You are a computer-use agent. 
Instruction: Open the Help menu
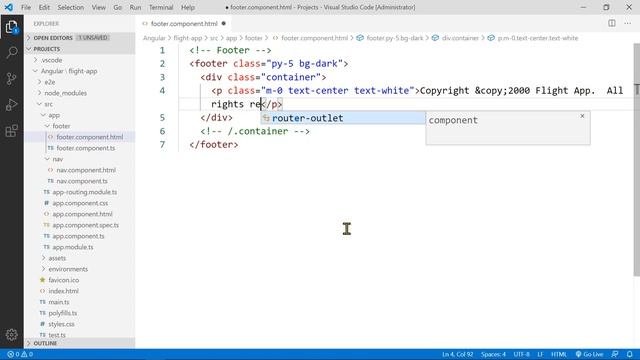(x=188, y=7)
